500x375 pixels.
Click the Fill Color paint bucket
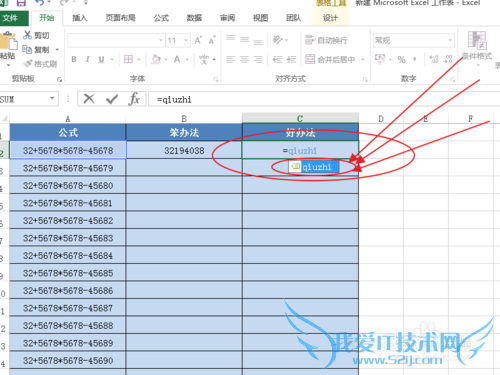[x=156, y=59]
